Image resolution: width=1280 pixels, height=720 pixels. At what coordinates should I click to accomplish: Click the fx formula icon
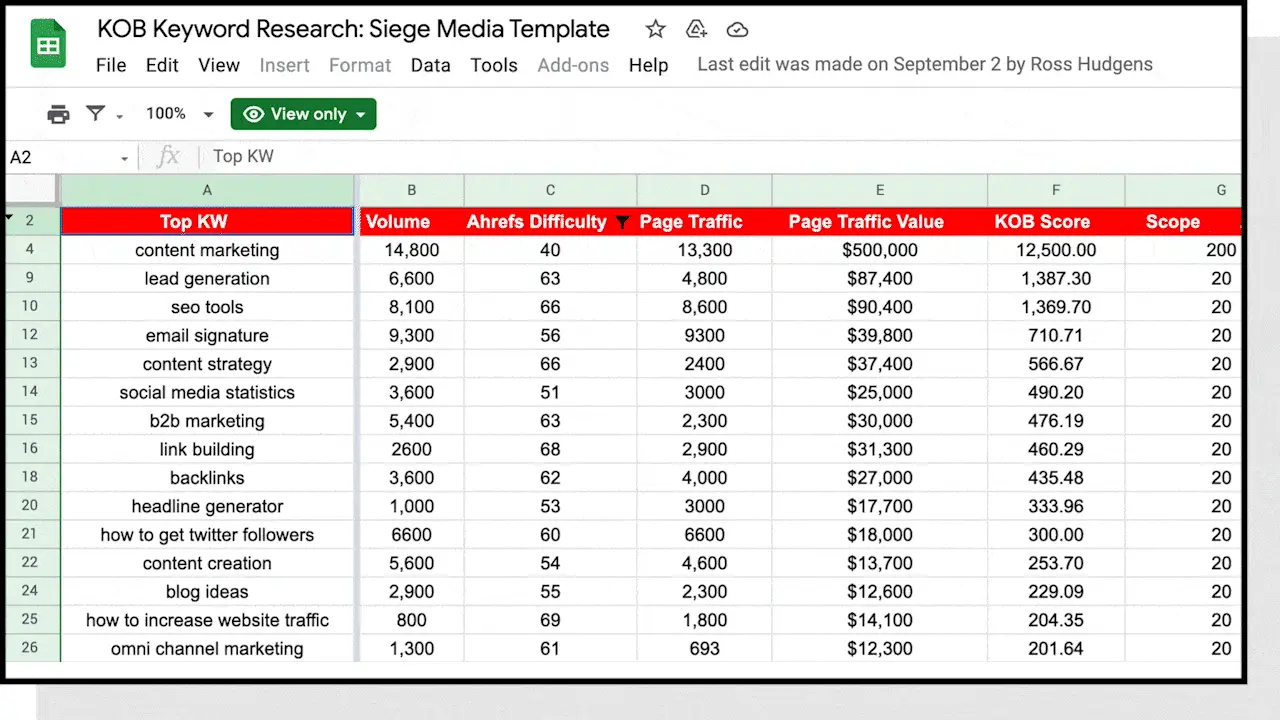coord(169,156)
